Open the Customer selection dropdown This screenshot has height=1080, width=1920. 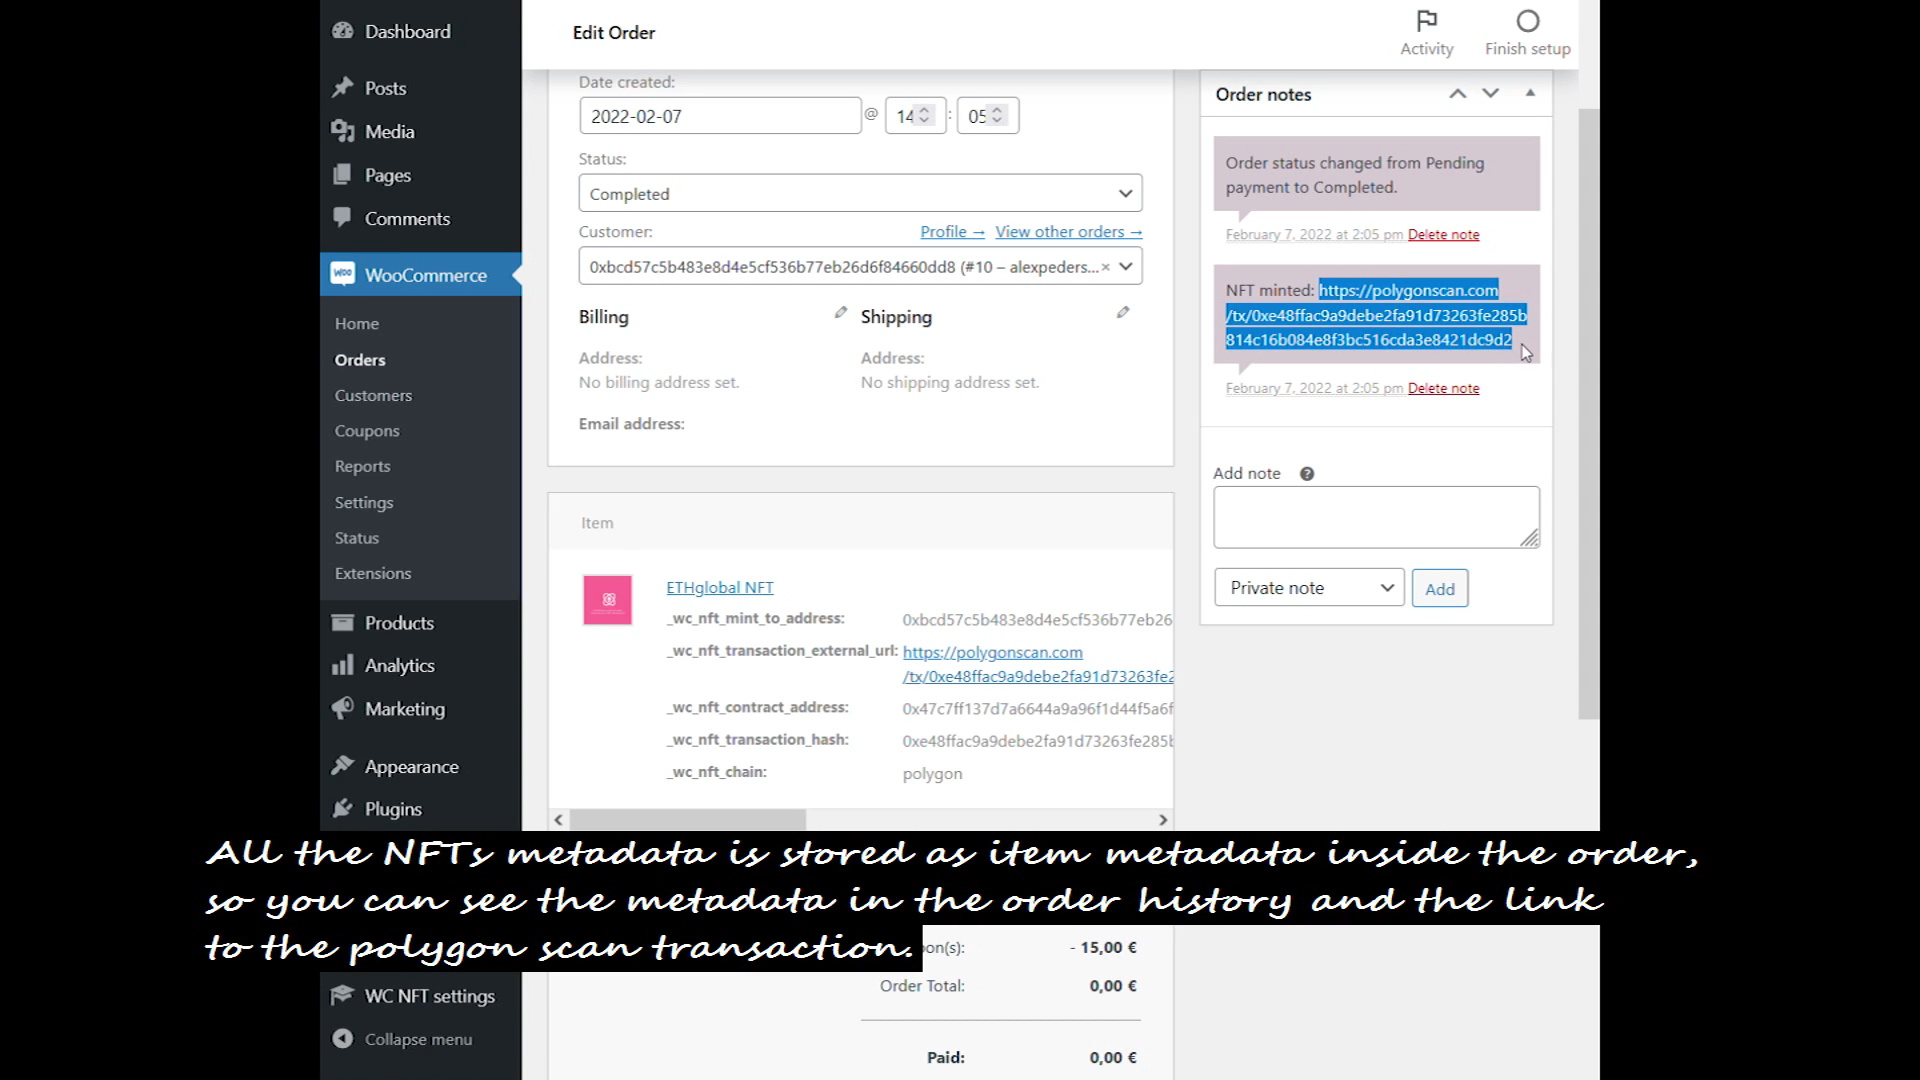point(860,267)
